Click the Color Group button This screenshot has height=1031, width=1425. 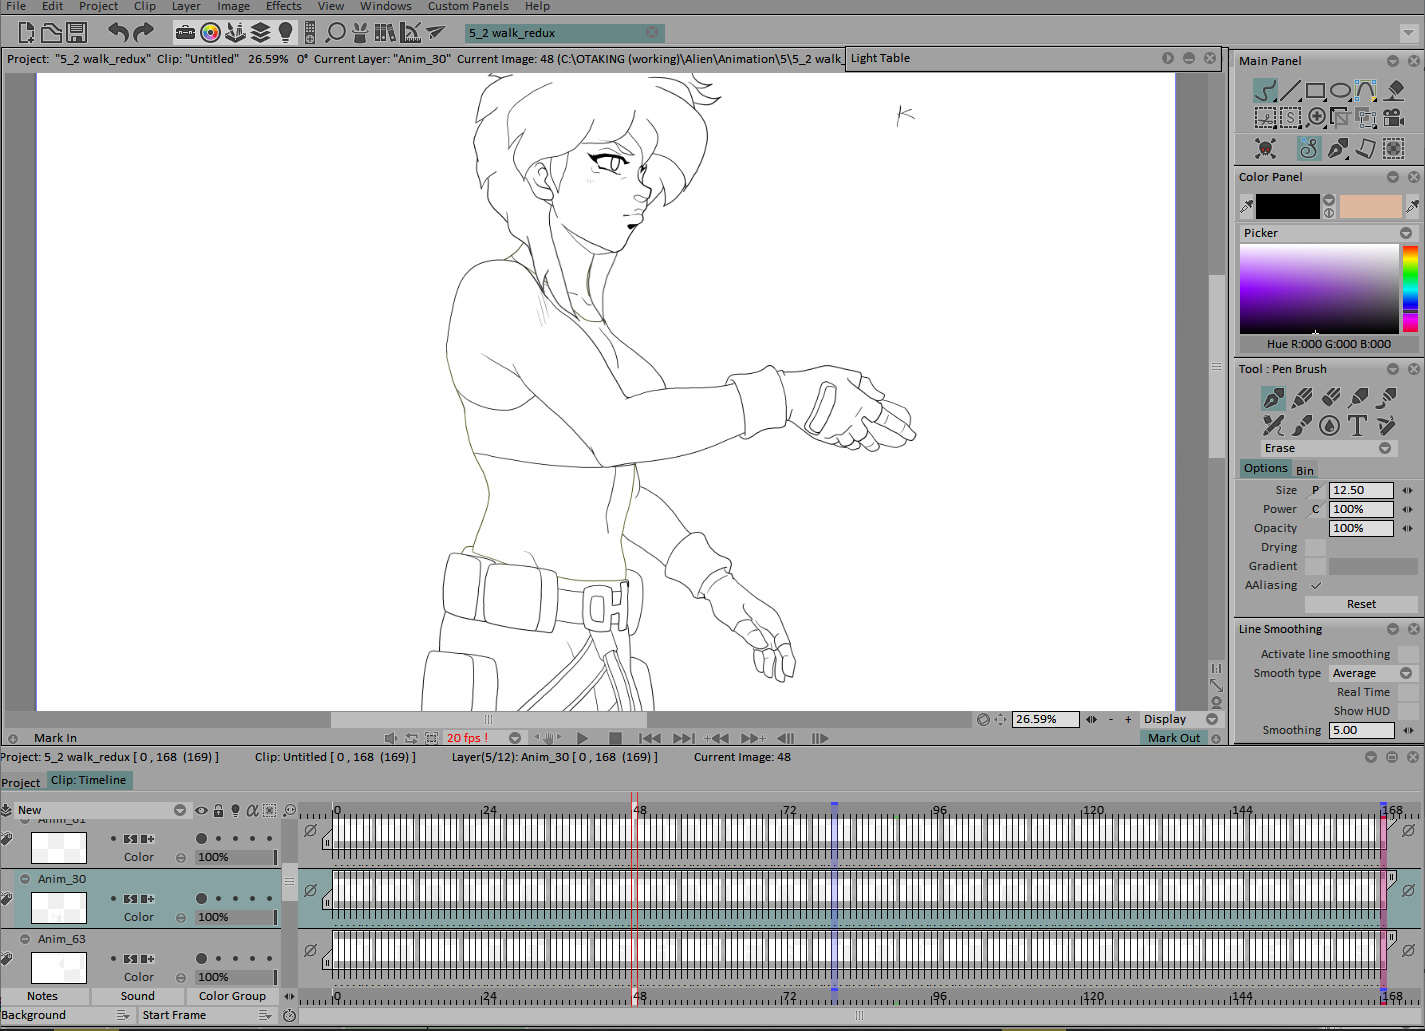(233, 996)
